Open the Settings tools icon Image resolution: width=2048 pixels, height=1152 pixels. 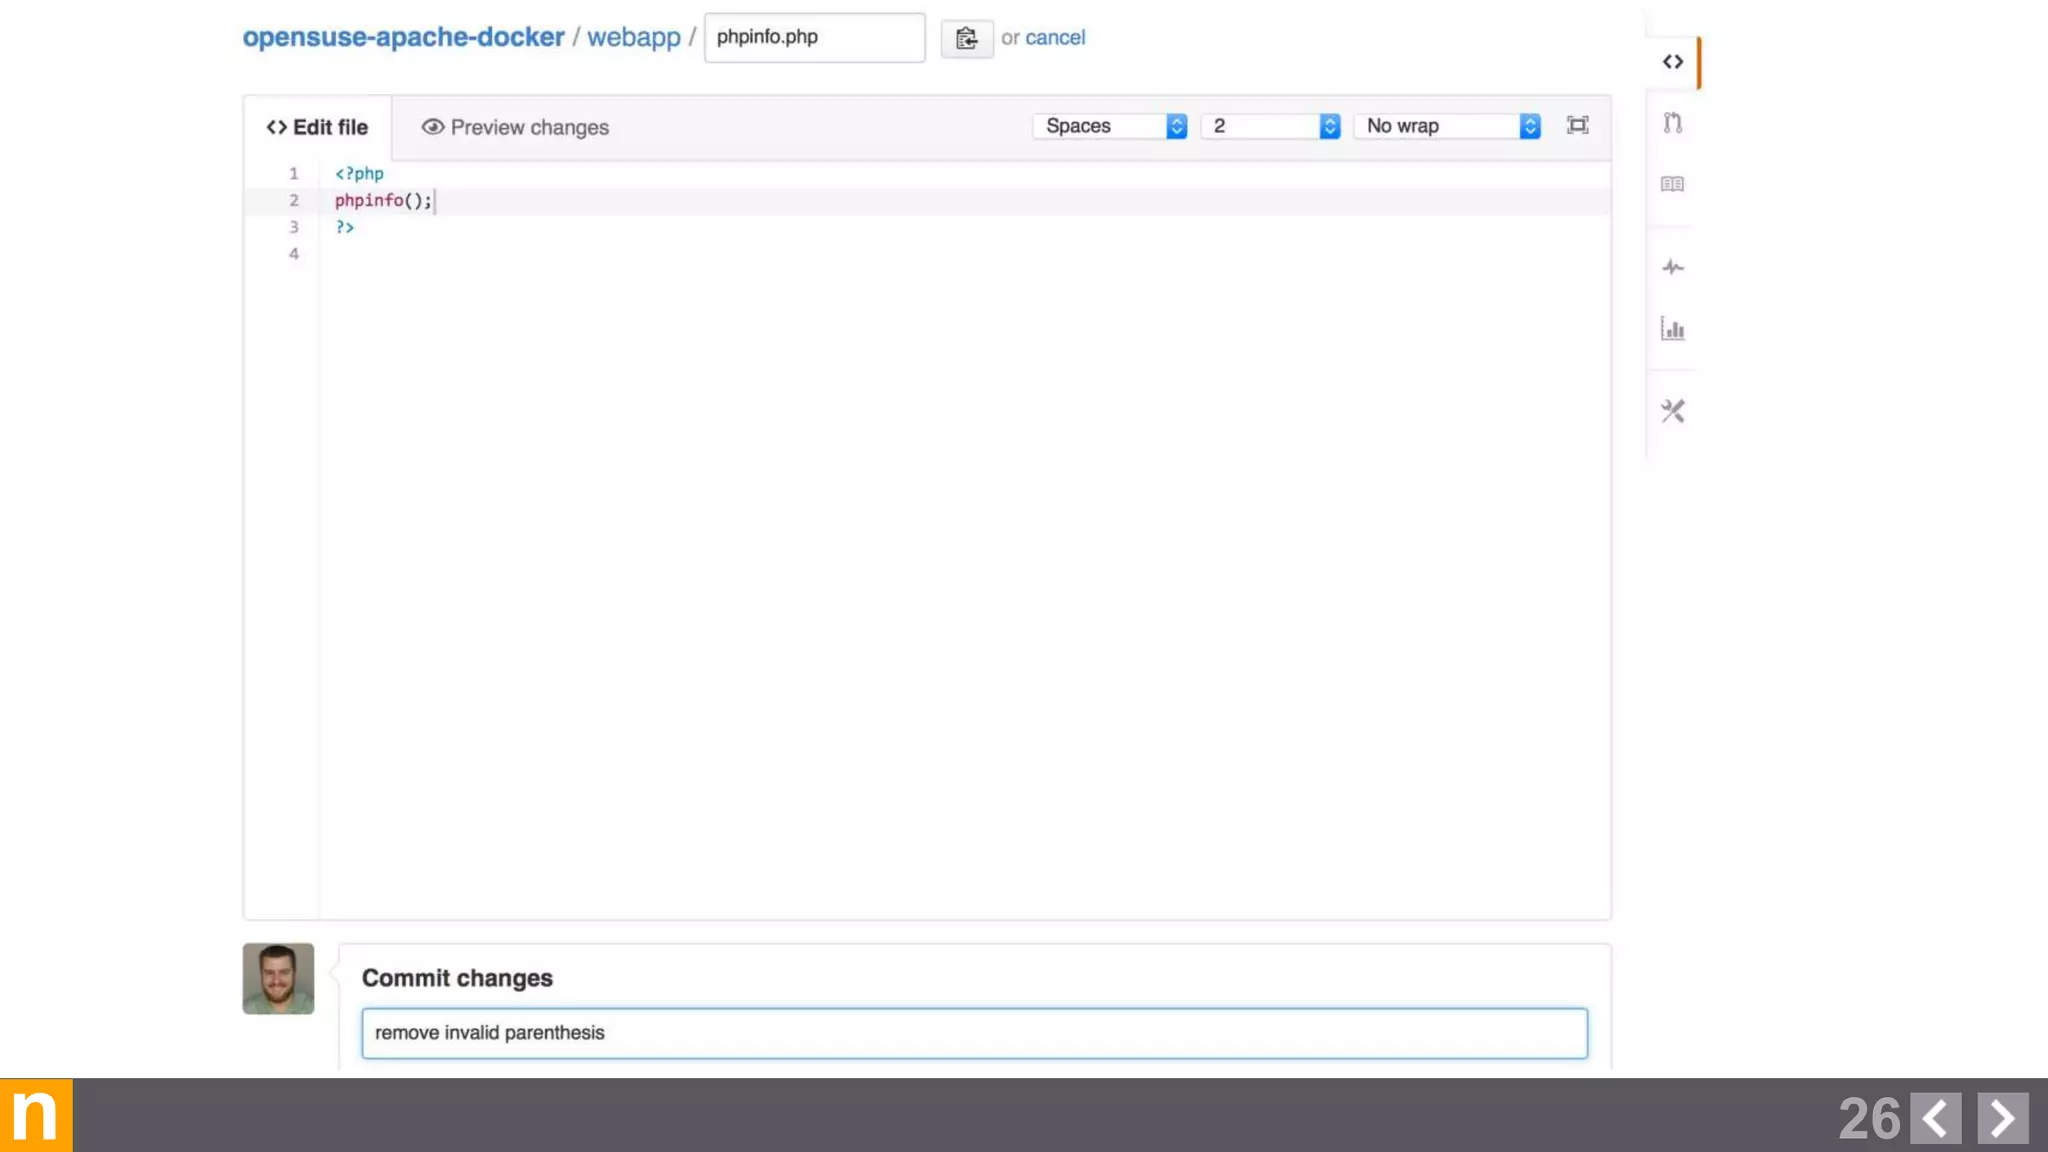(x=1673, y=411)
